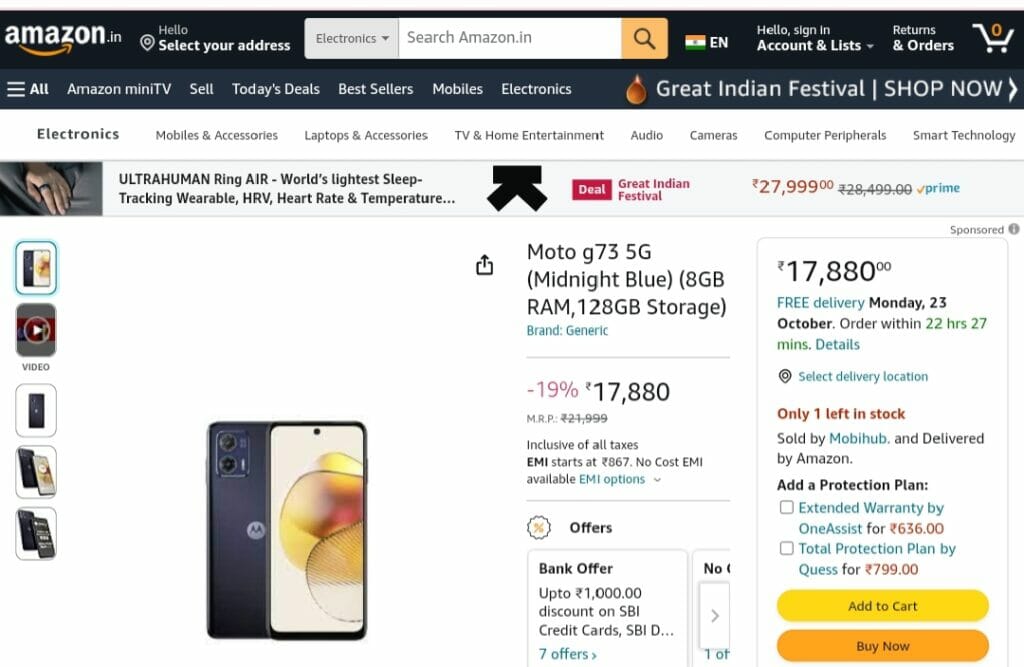Open the All hamburger menu

[28, 89]
